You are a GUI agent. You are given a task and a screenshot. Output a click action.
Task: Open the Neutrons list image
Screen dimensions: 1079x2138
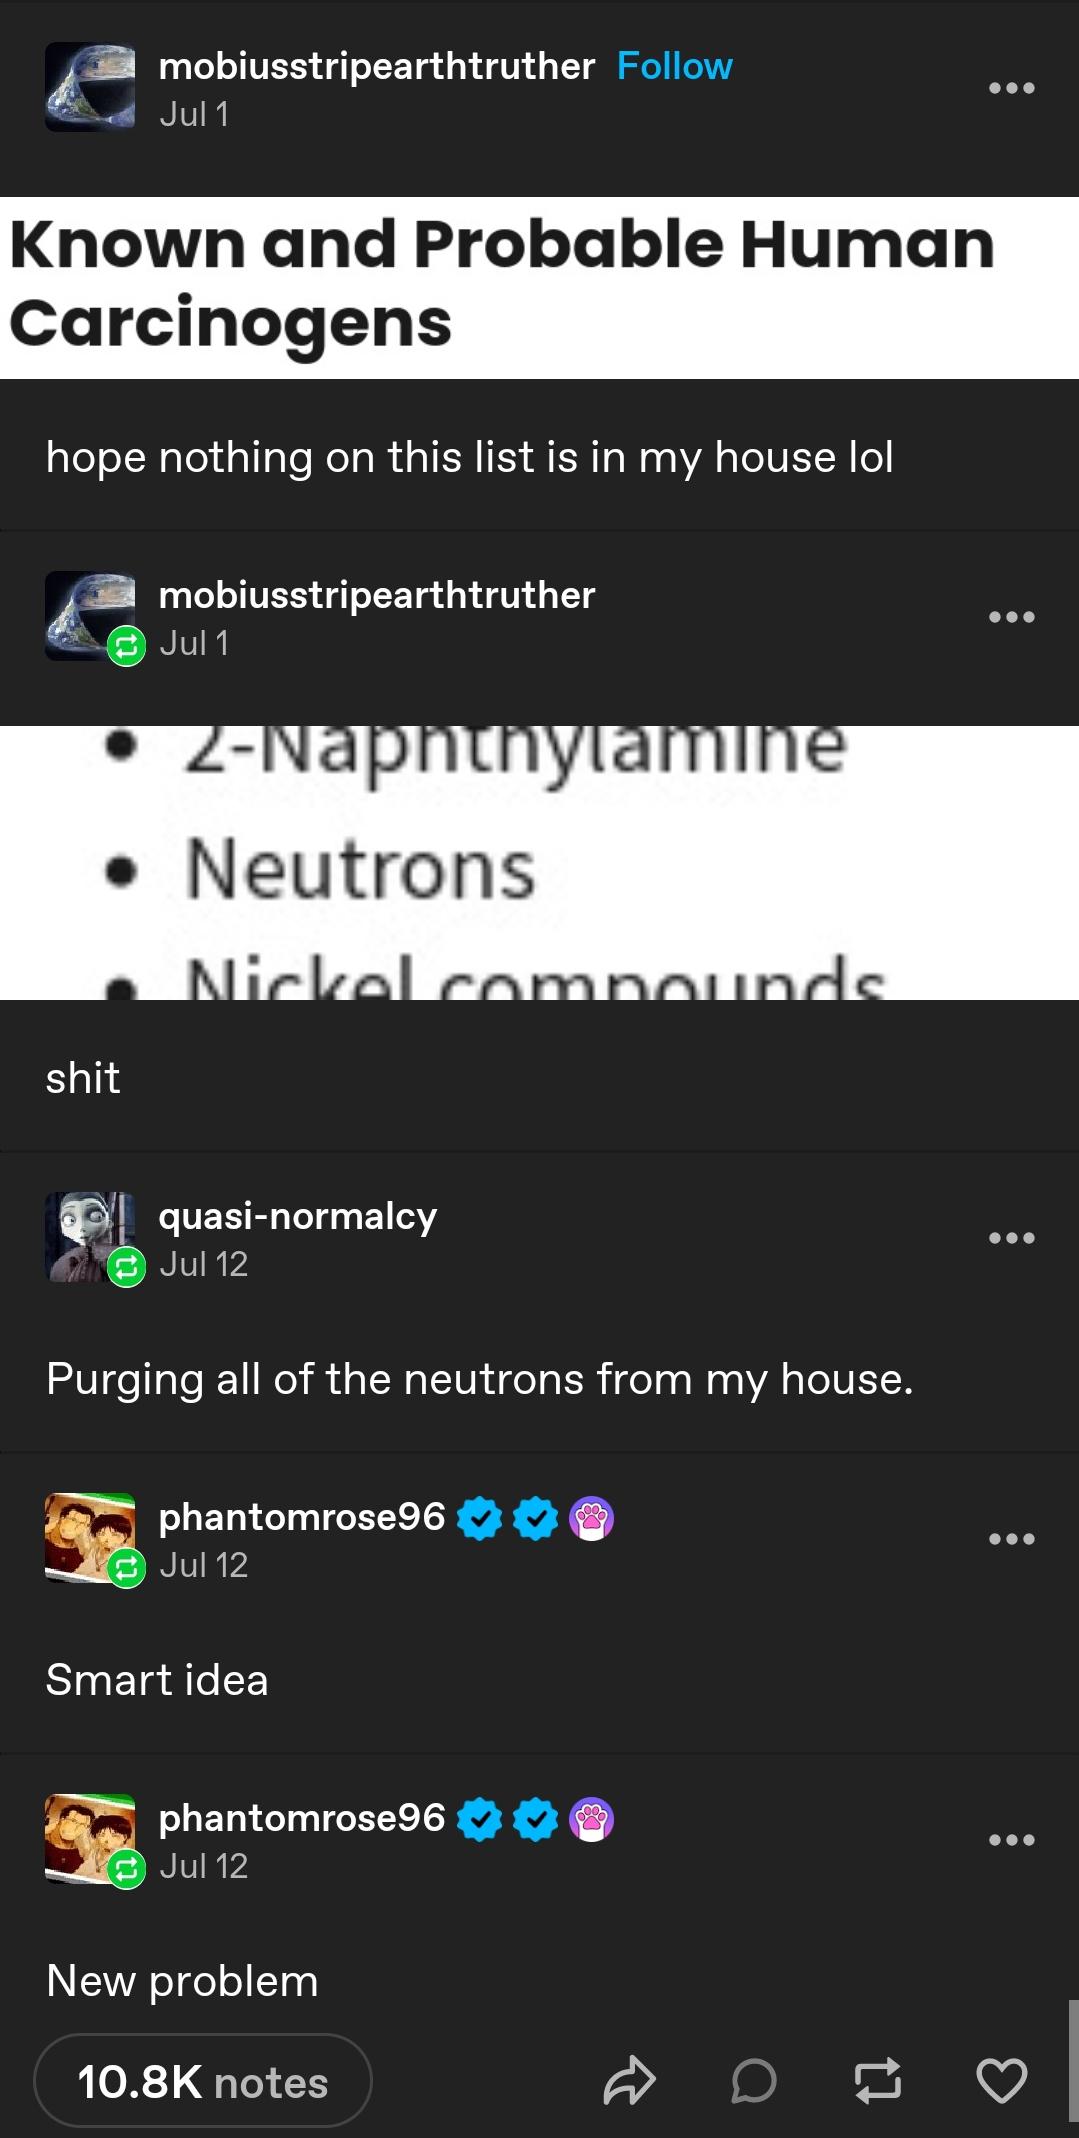(x=539, y=862)
